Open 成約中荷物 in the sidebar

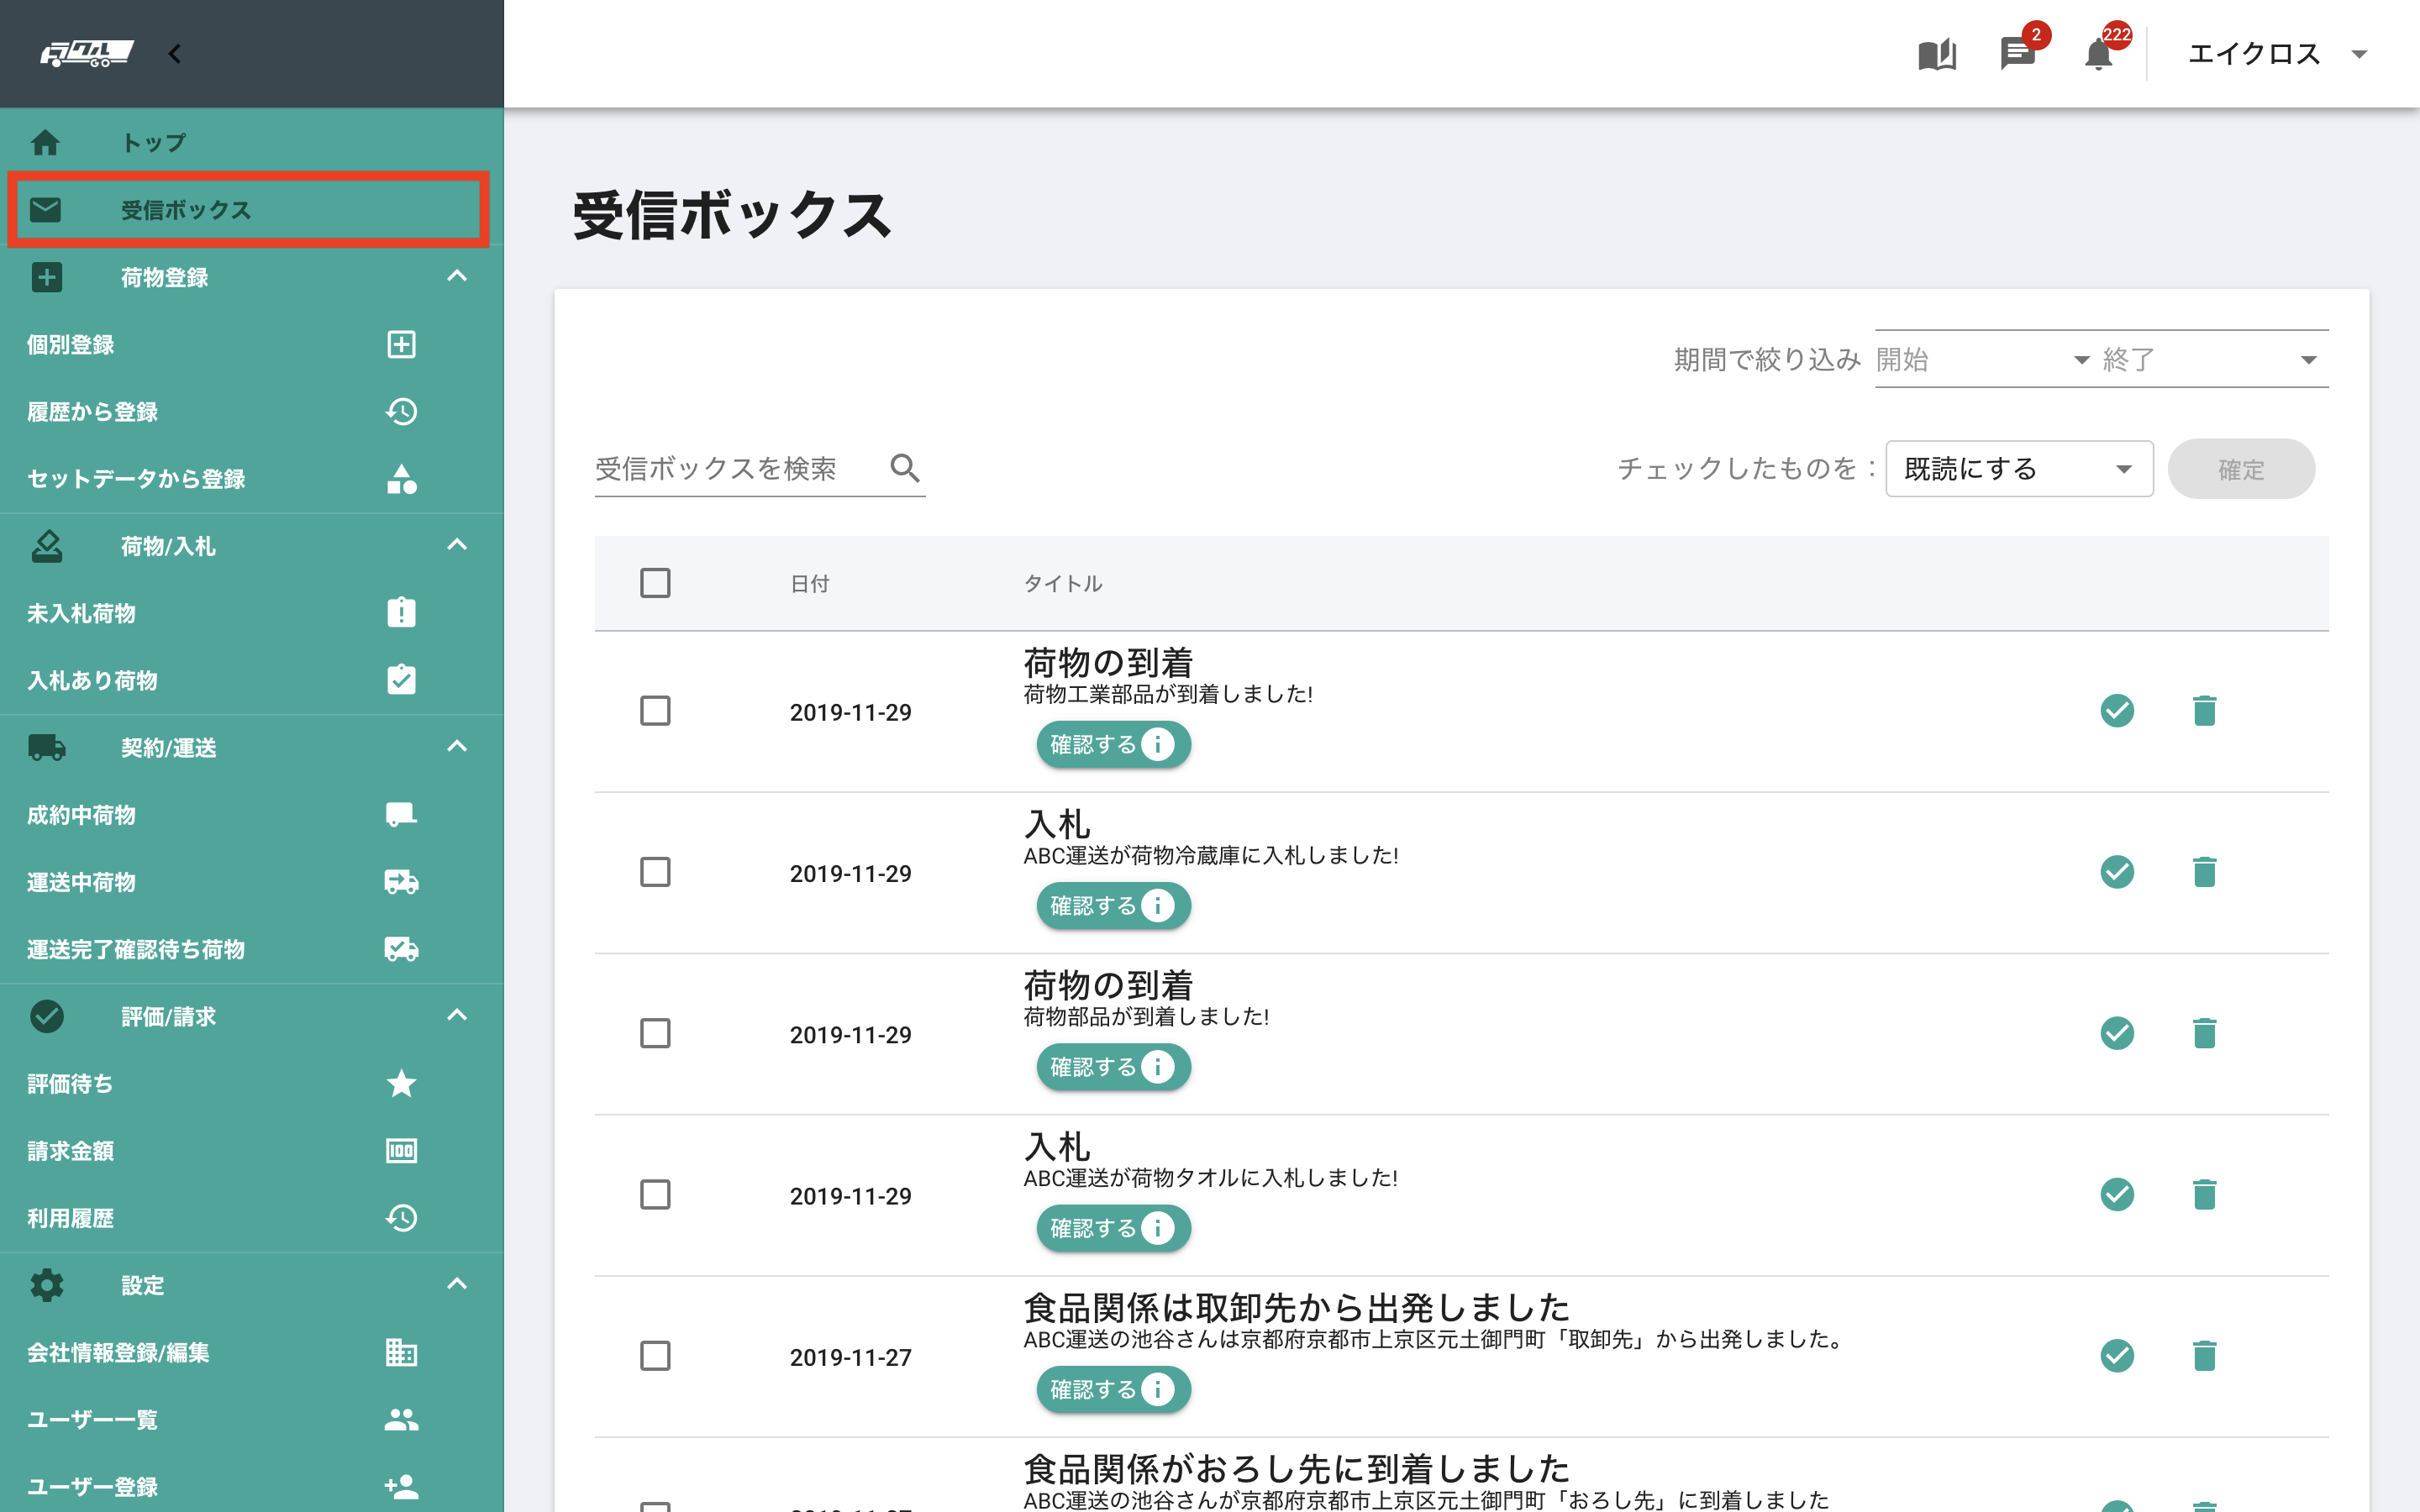252,815
